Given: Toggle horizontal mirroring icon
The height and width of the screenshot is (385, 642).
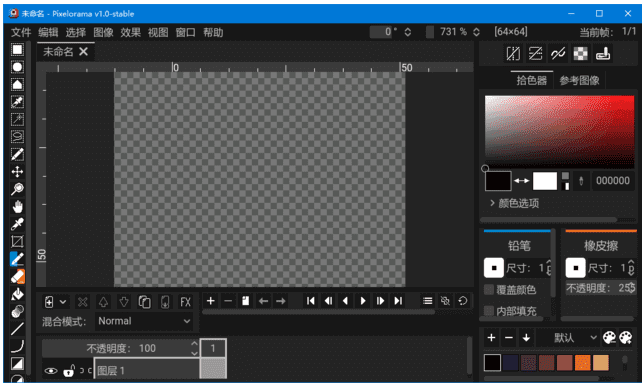Looking at the screenshot, I should [x=513, y=53].
